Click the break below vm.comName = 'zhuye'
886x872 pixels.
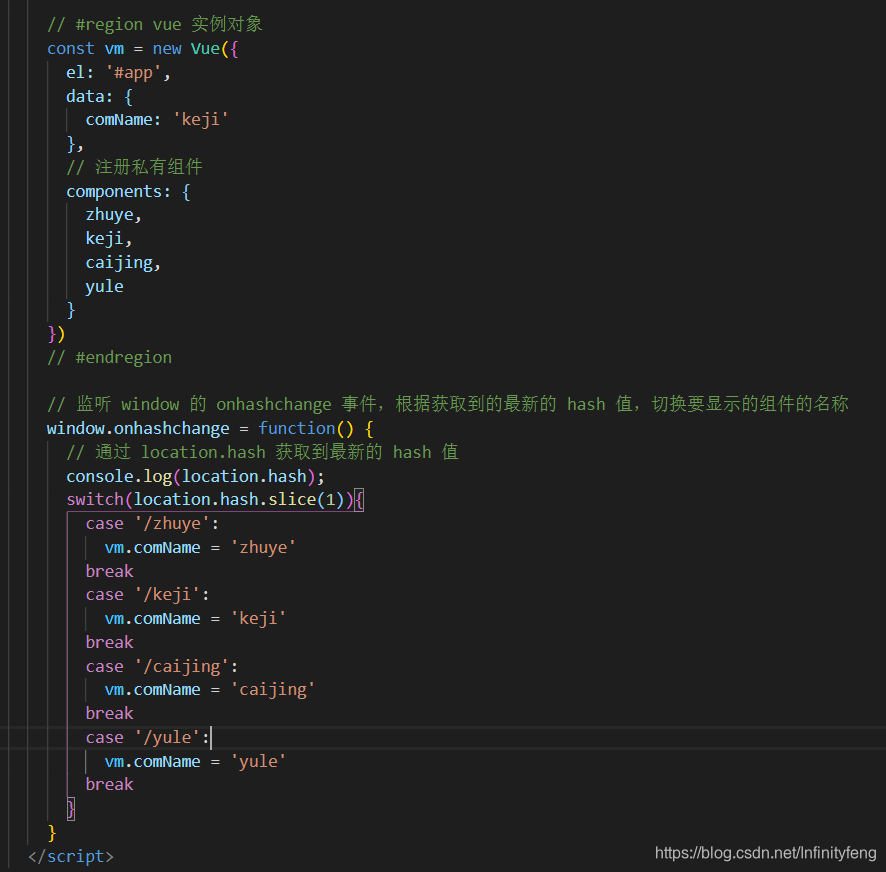pyautogui.click(x=110, y=571)
